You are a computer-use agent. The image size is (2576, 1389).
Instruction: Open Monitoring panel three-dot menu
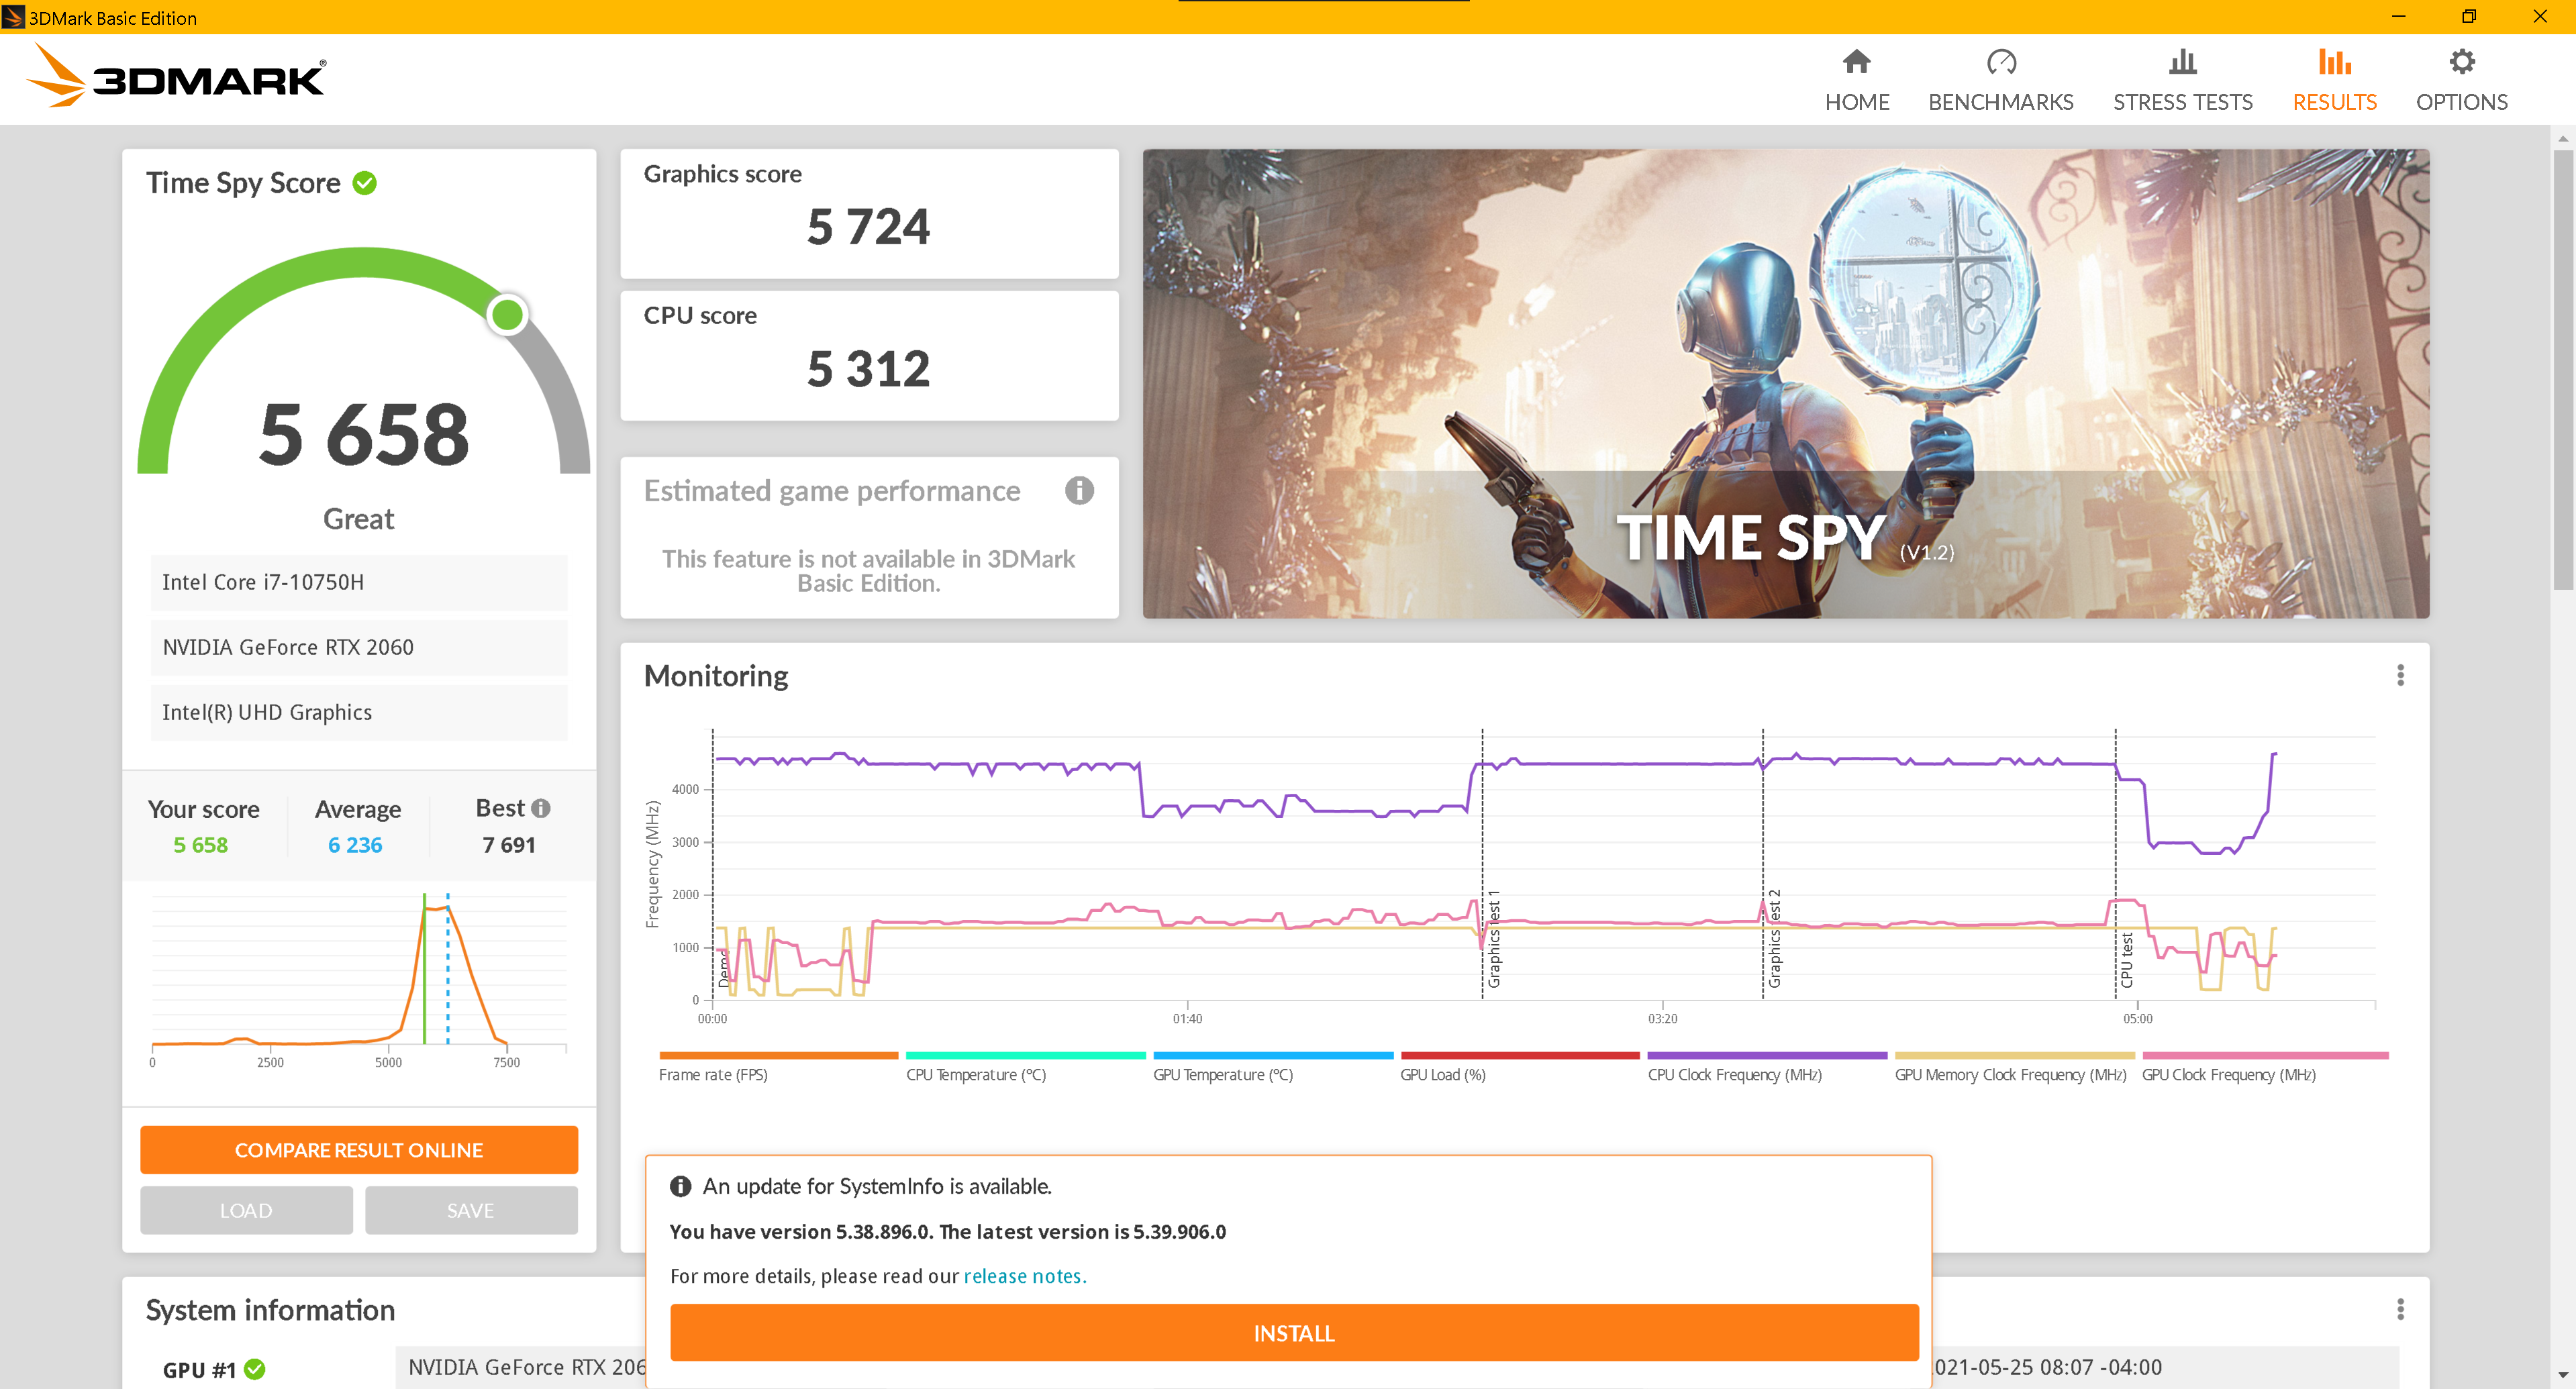pyautogui.click(x=2399, y=676)
